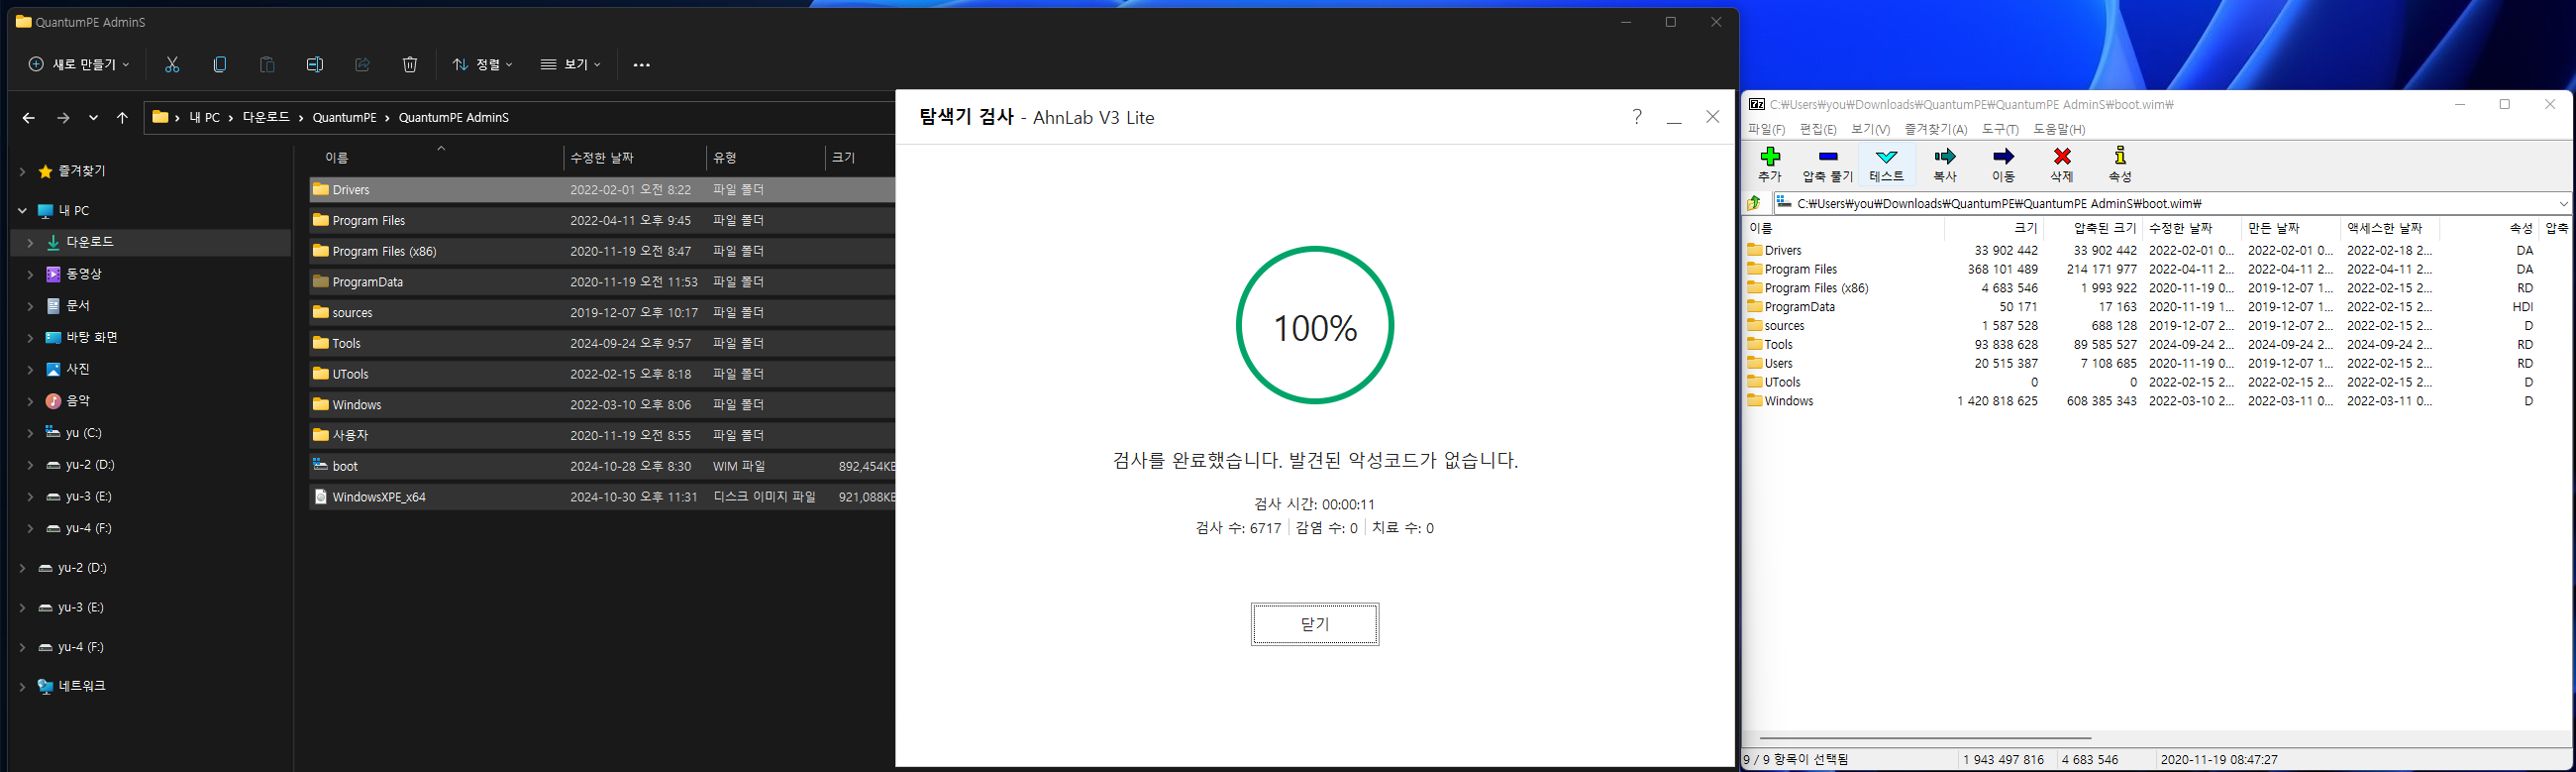Expand yu (C:) drive node

(30, 434)
